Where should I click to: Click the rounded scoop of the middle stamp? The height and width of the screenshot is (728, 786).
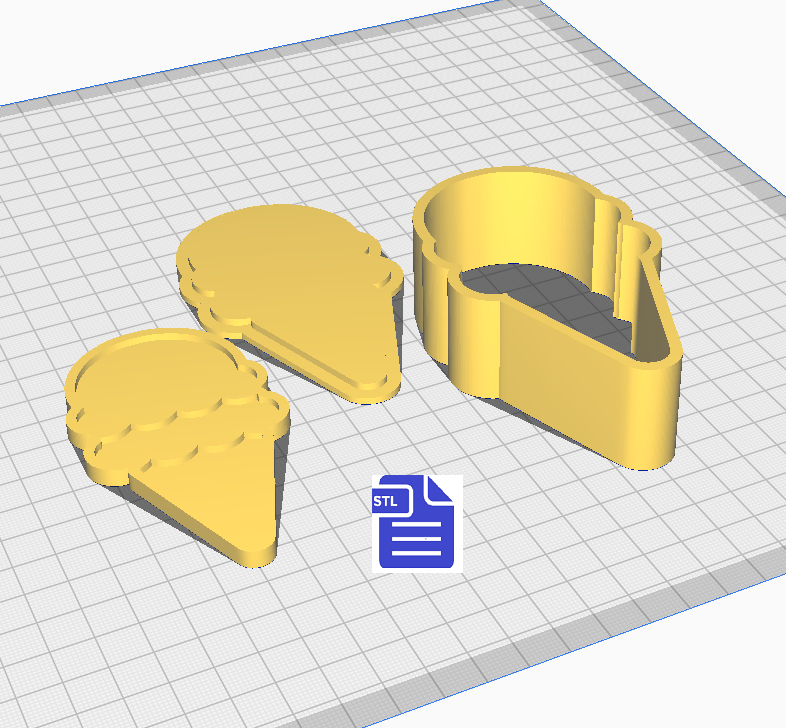pyautogui.click(x=270, y=240)
